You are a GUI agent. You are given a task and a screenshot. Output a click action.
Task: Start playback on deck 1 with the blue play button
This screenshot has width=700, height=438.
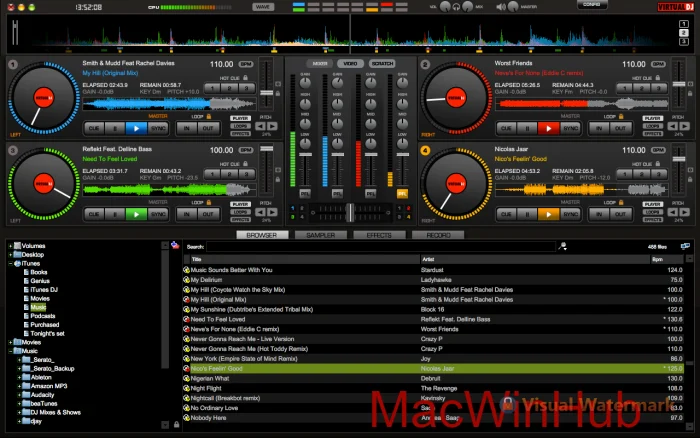click(x=136, y=128)
